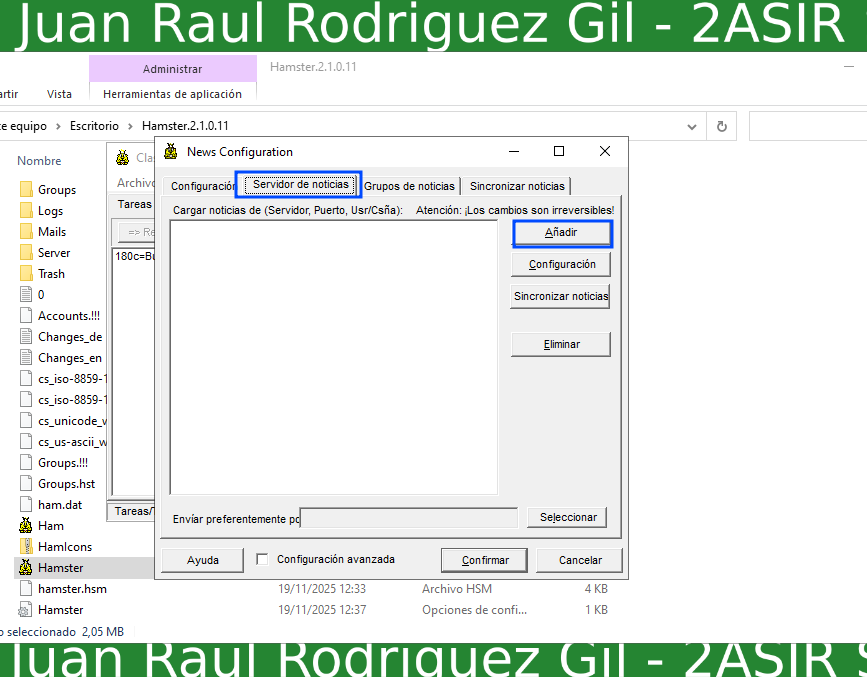The height and width of the screenshot is (677, 867).
Task: Open the first Configuración tab
Action: pyautogui.click(x=201, y=186)
